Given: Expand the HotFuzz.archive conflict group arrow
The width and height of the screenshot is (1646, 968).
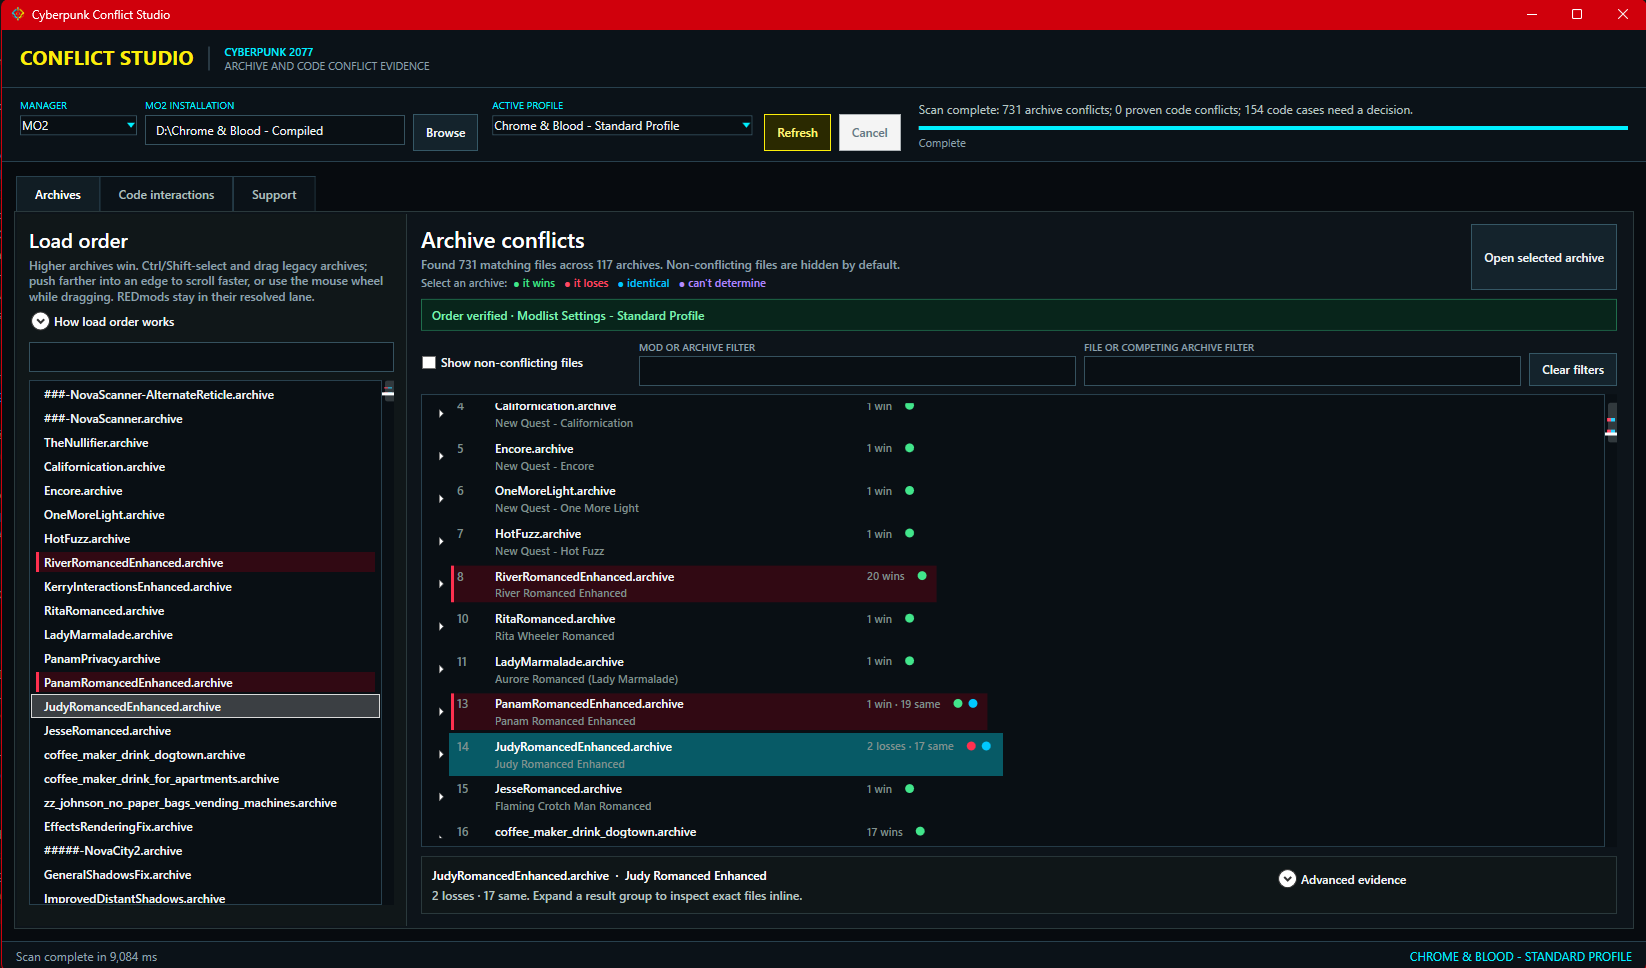Looking at the screenshot, I should (441, 541).
